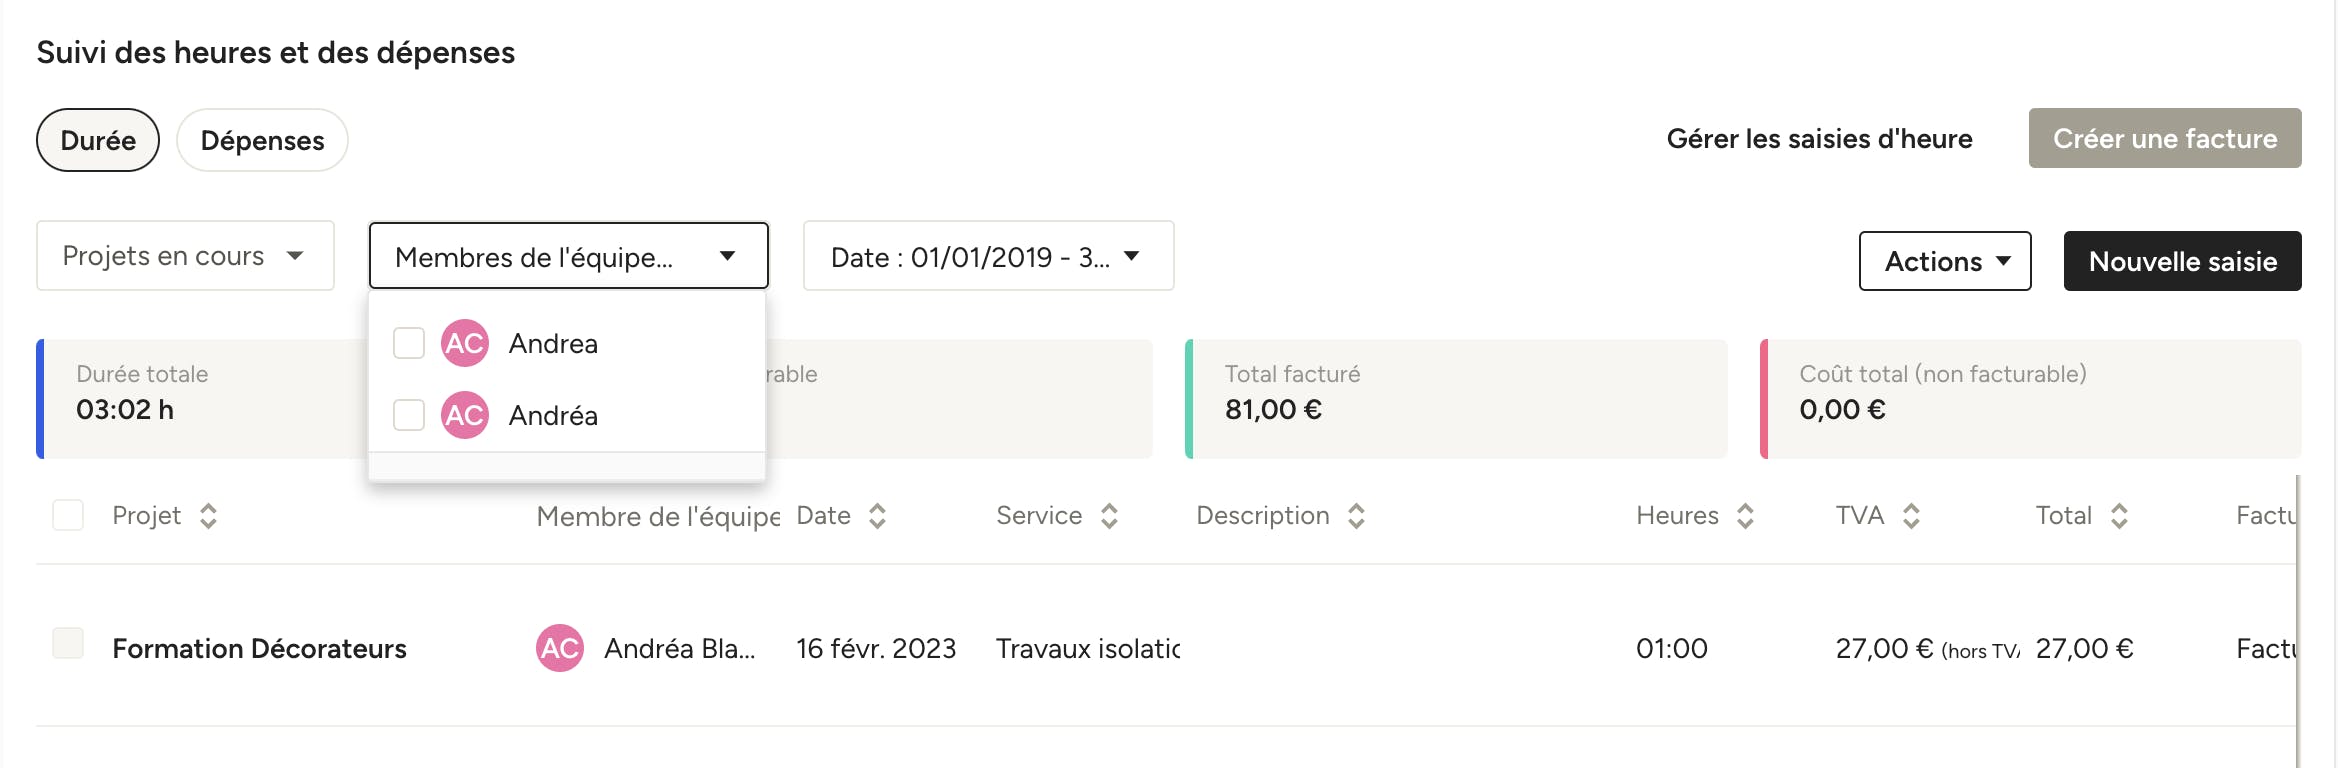Check the Andrea team member checkbox
Screen dimensions: 2338x768
pos(409,343)
